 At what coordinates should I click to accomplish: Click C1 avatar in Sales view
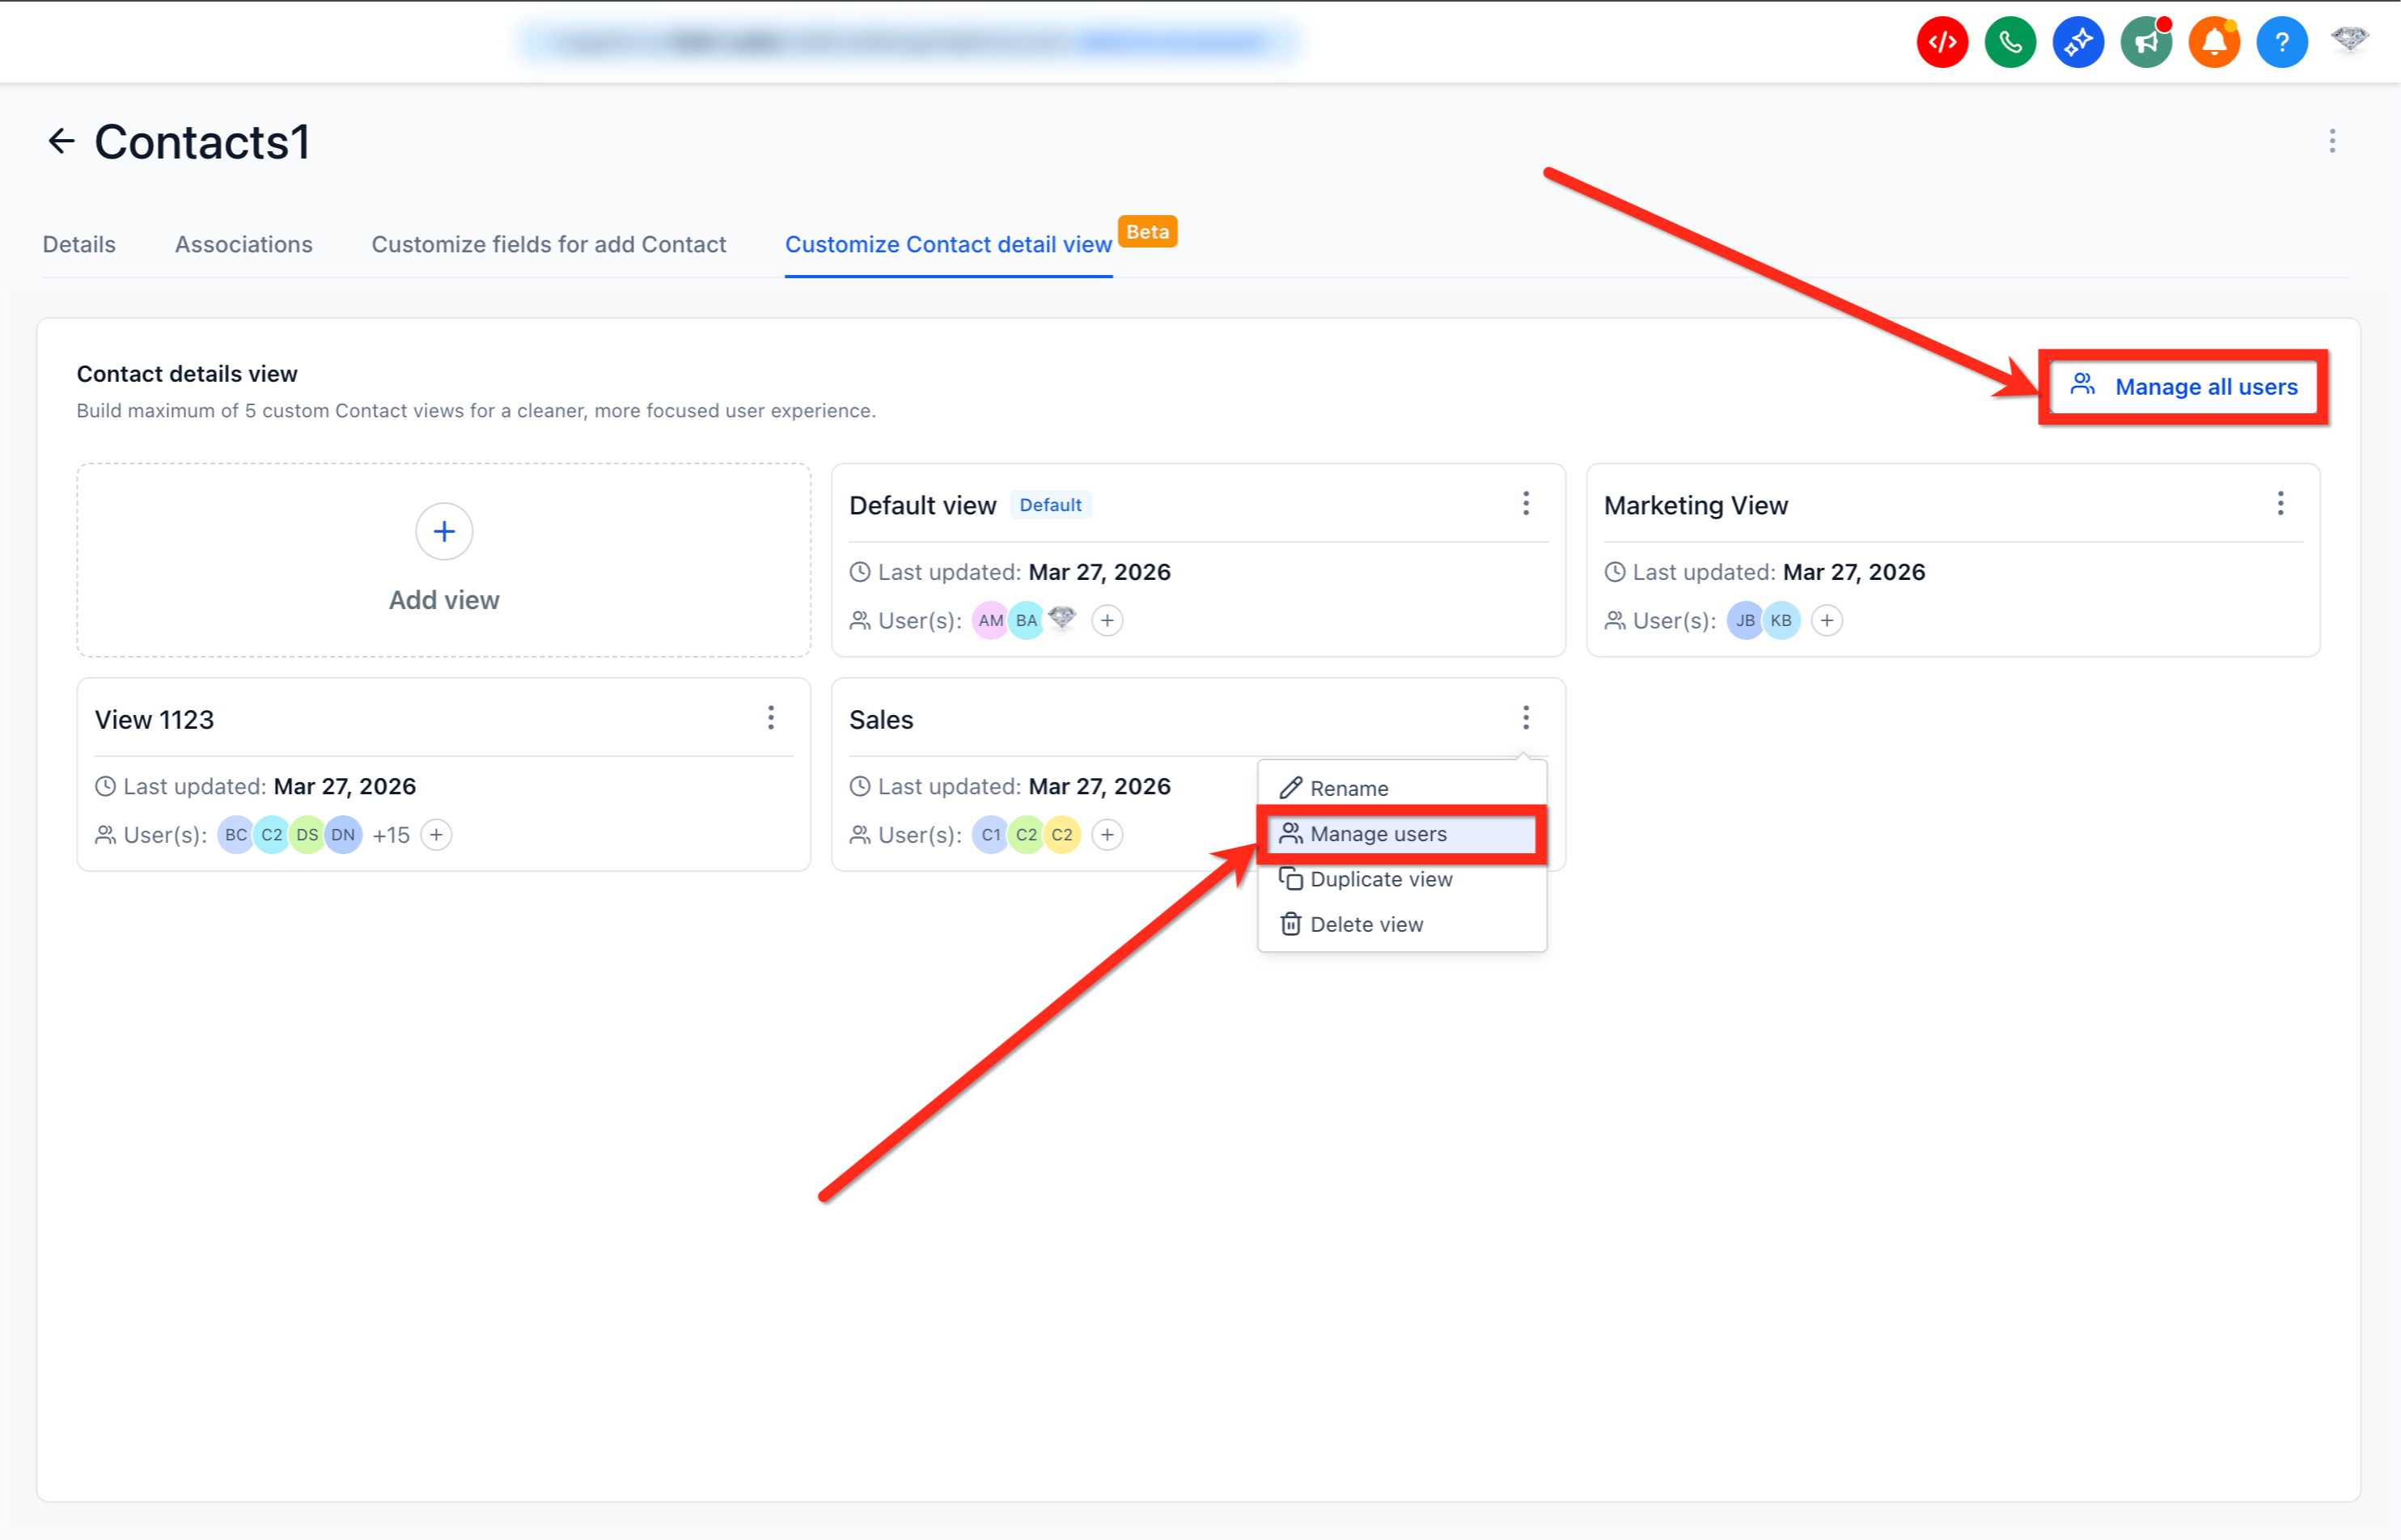(990, 835)
